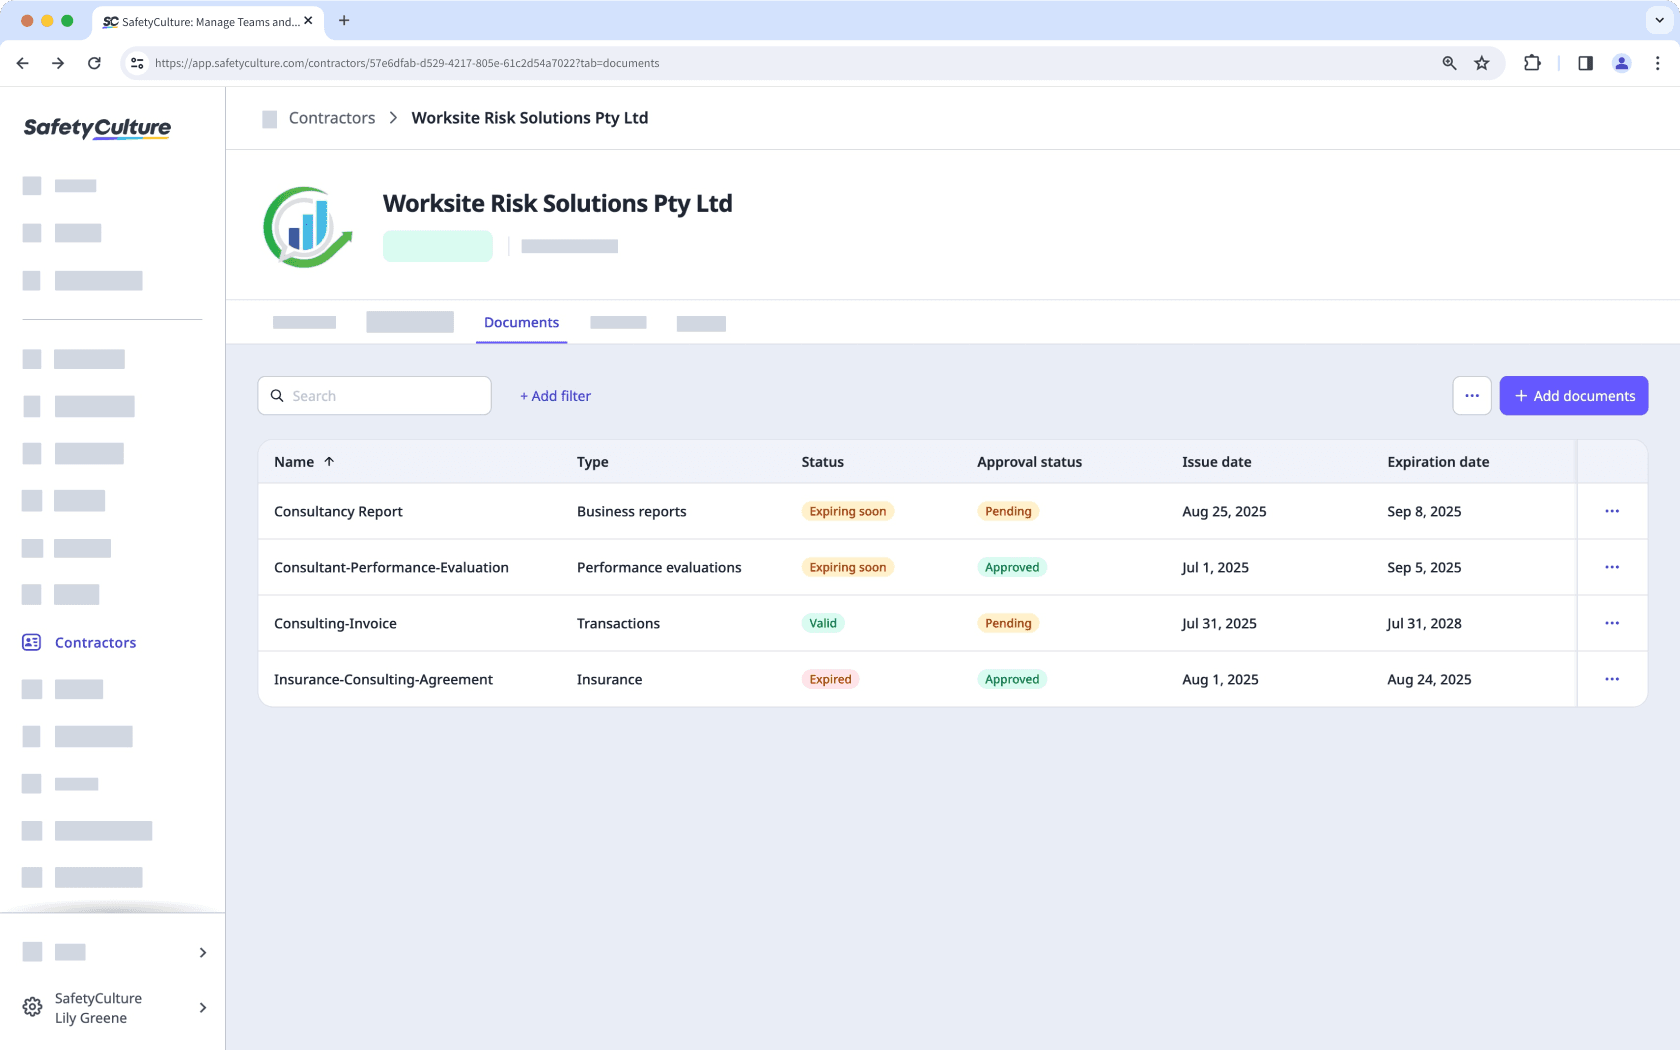Screen dimensions: 1680x1050
Task: Open the Add filter option
Action: click(555, 395)
